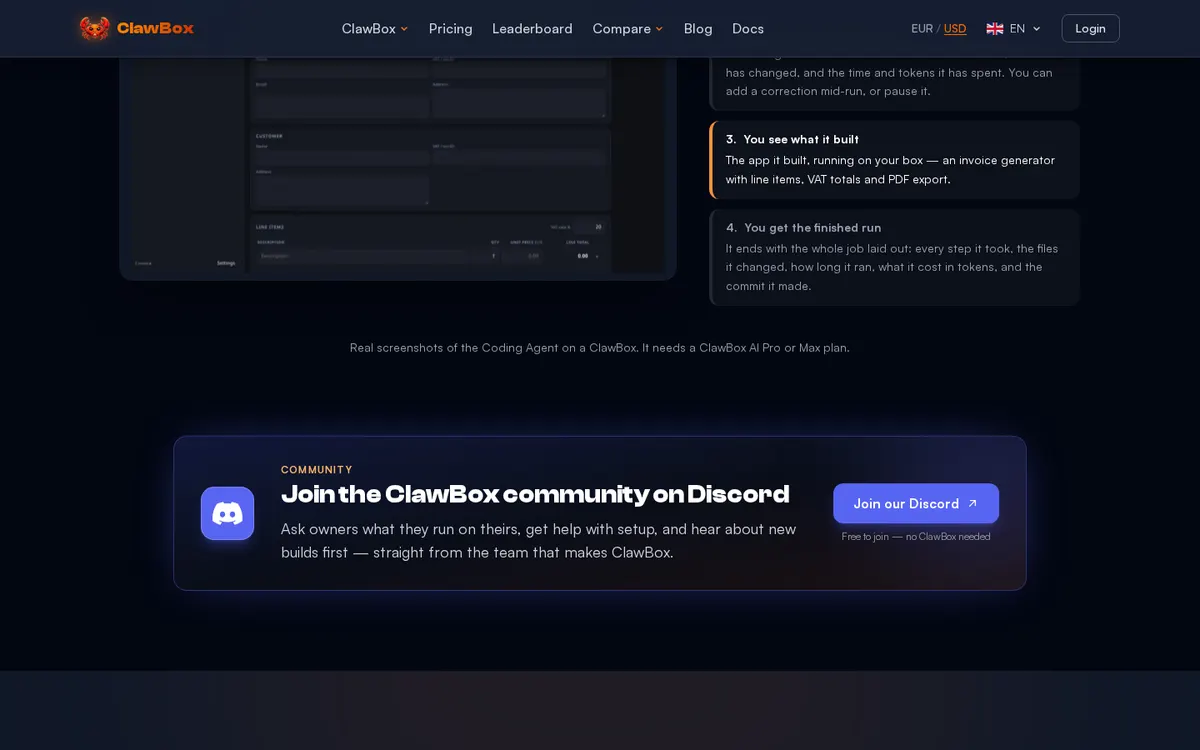Viewport: 1200px width, 750px height.
Task: Select step 3 You see what it built
Action: pos(895,160)
